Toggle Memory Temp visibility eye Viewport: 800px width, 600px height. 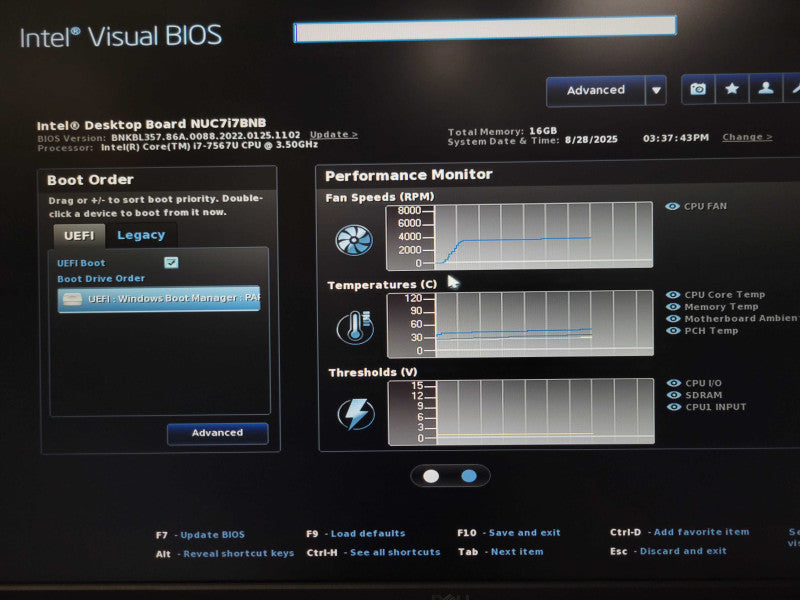(673, 307)
